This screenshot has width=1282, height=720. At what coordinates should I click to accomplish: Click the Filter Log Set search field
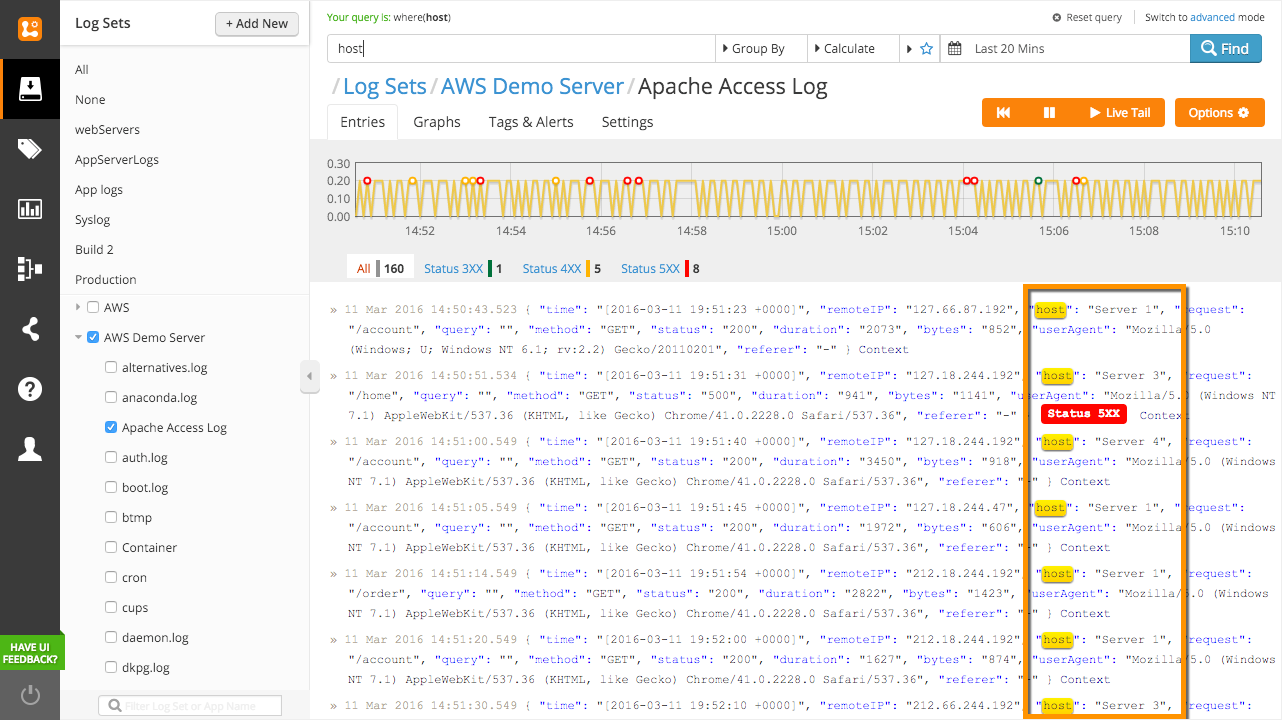coord(190,706)
